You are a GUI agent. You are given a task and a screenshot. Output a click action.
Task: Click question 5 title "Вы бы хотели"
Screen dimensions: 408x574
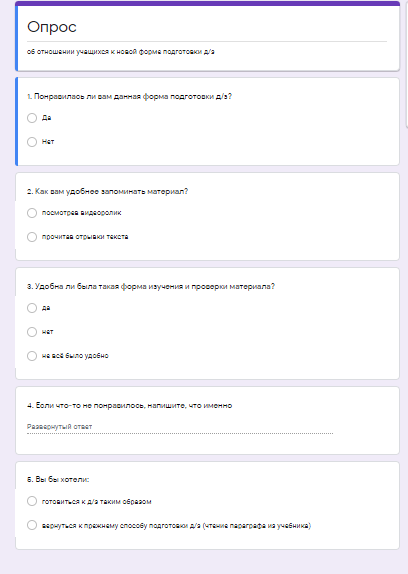click(58, 479)
